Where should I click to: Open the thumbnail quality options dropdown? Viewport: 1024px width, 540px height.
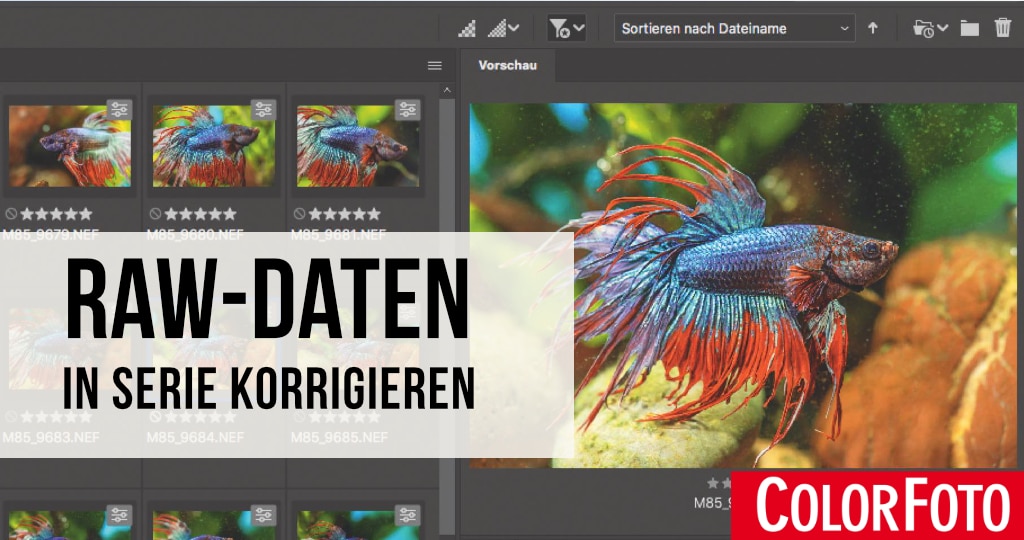504,28
